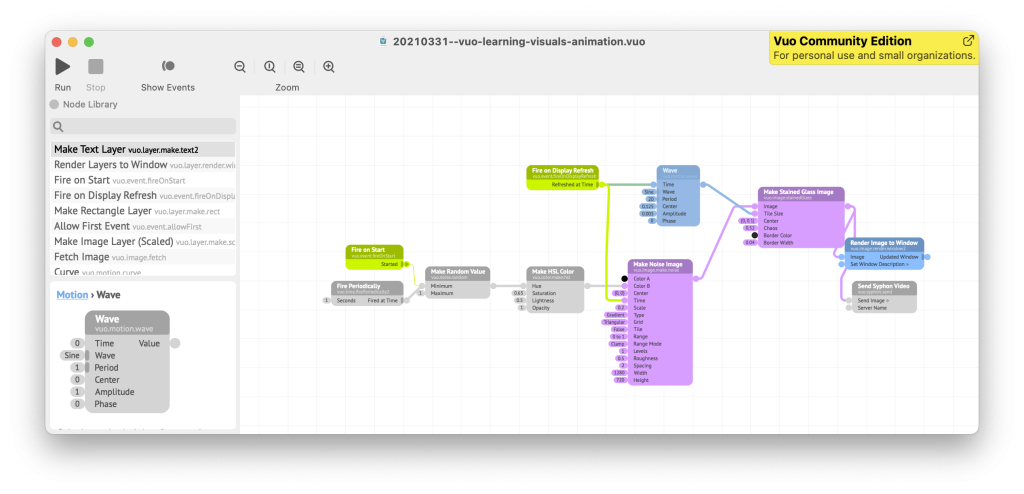This screenshot has height=494, width=1024.
Task: Click the Node Library search field
Action: (144, 127)
